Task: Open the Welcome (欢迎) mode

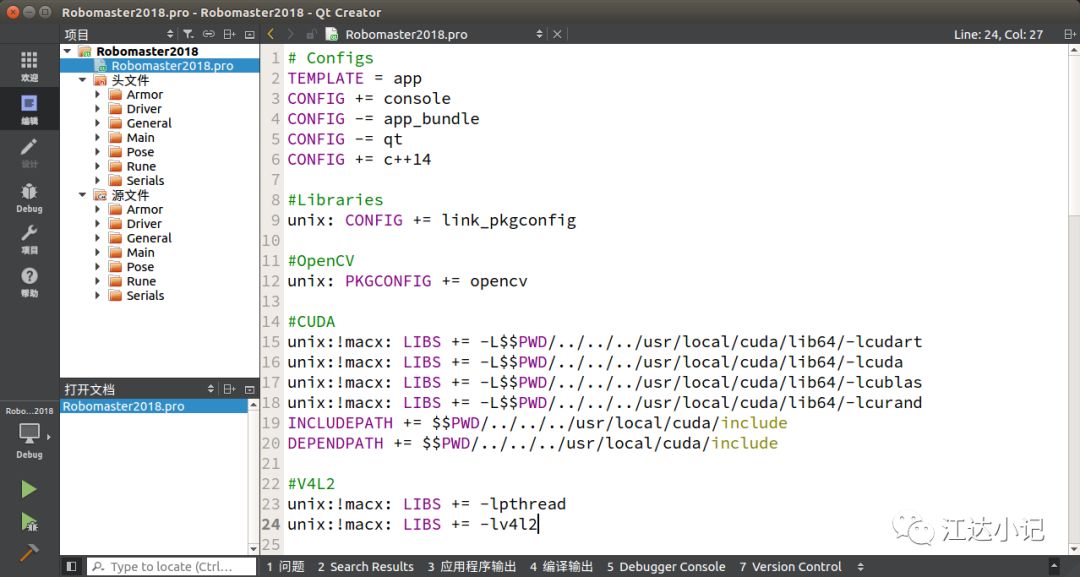Action: point(29,66)
